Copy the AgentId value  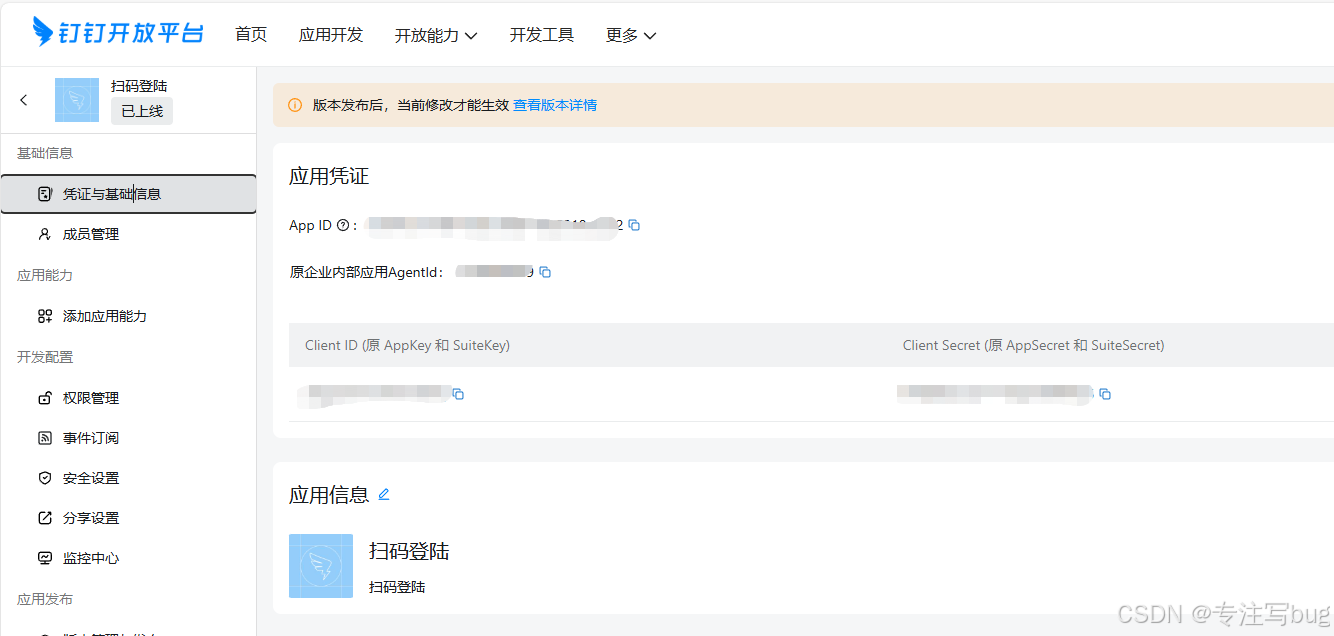[545, 272]
